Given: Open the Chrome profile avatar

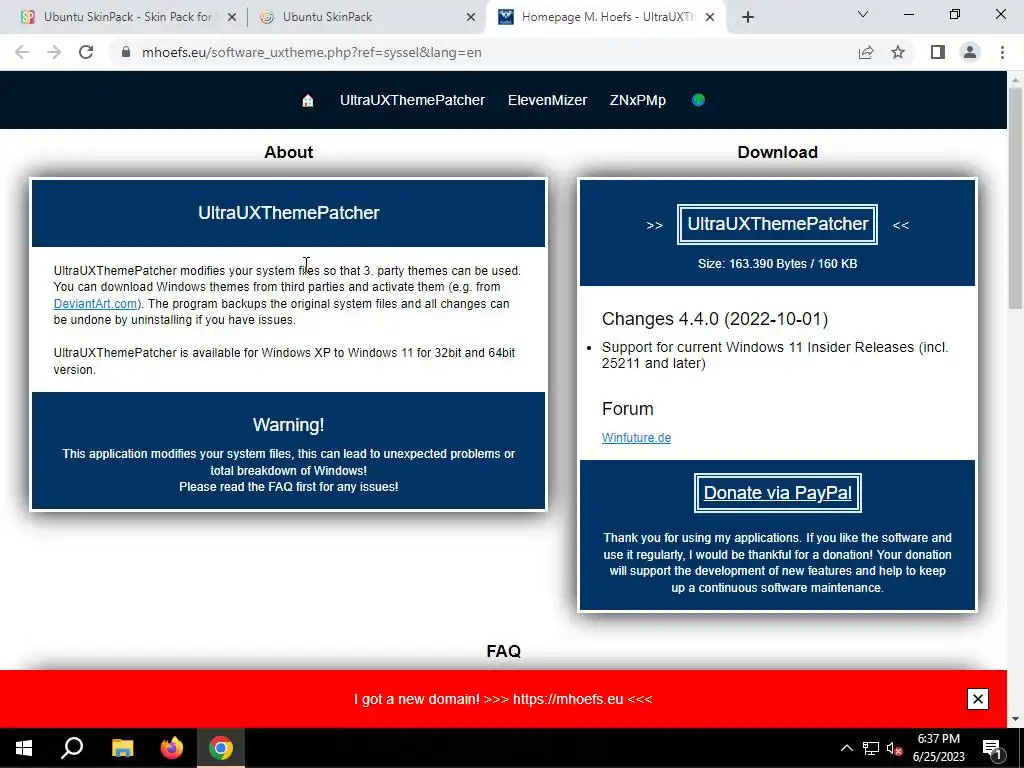Looking at the screenshot, I should tap(970, 52).
